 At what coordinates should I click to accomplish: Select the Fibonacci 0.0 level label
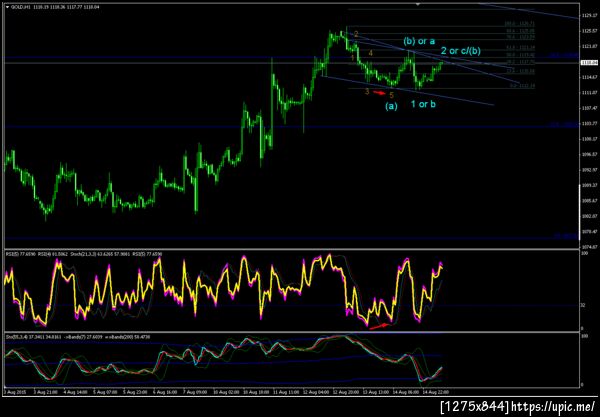click(523, 86)
